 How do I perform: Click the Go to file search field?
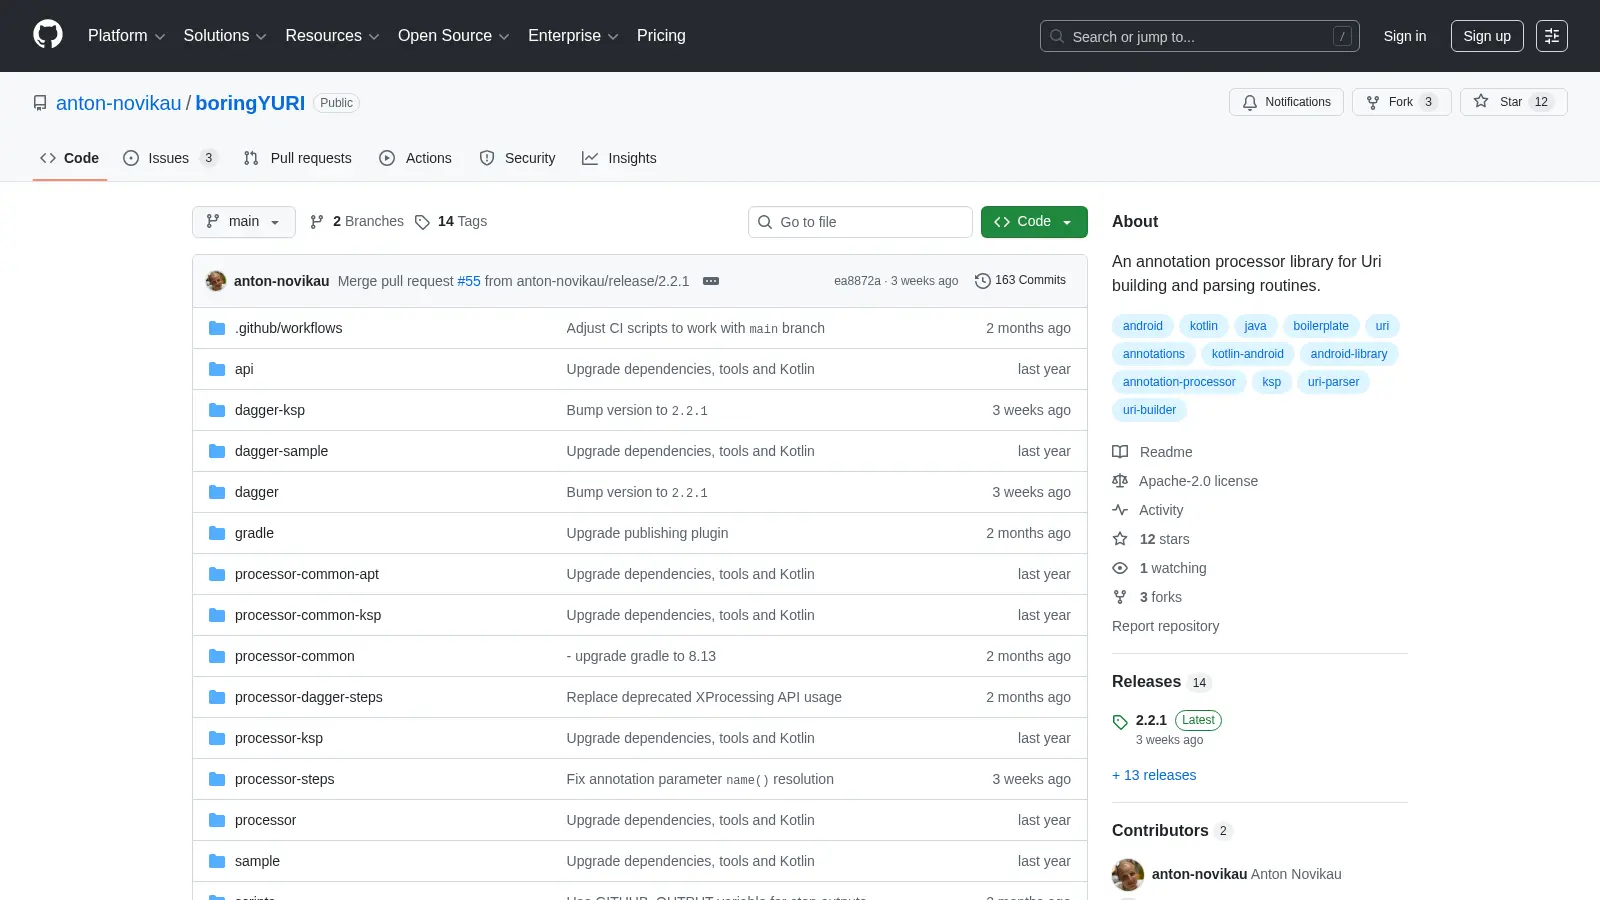[x=860, y=222]
